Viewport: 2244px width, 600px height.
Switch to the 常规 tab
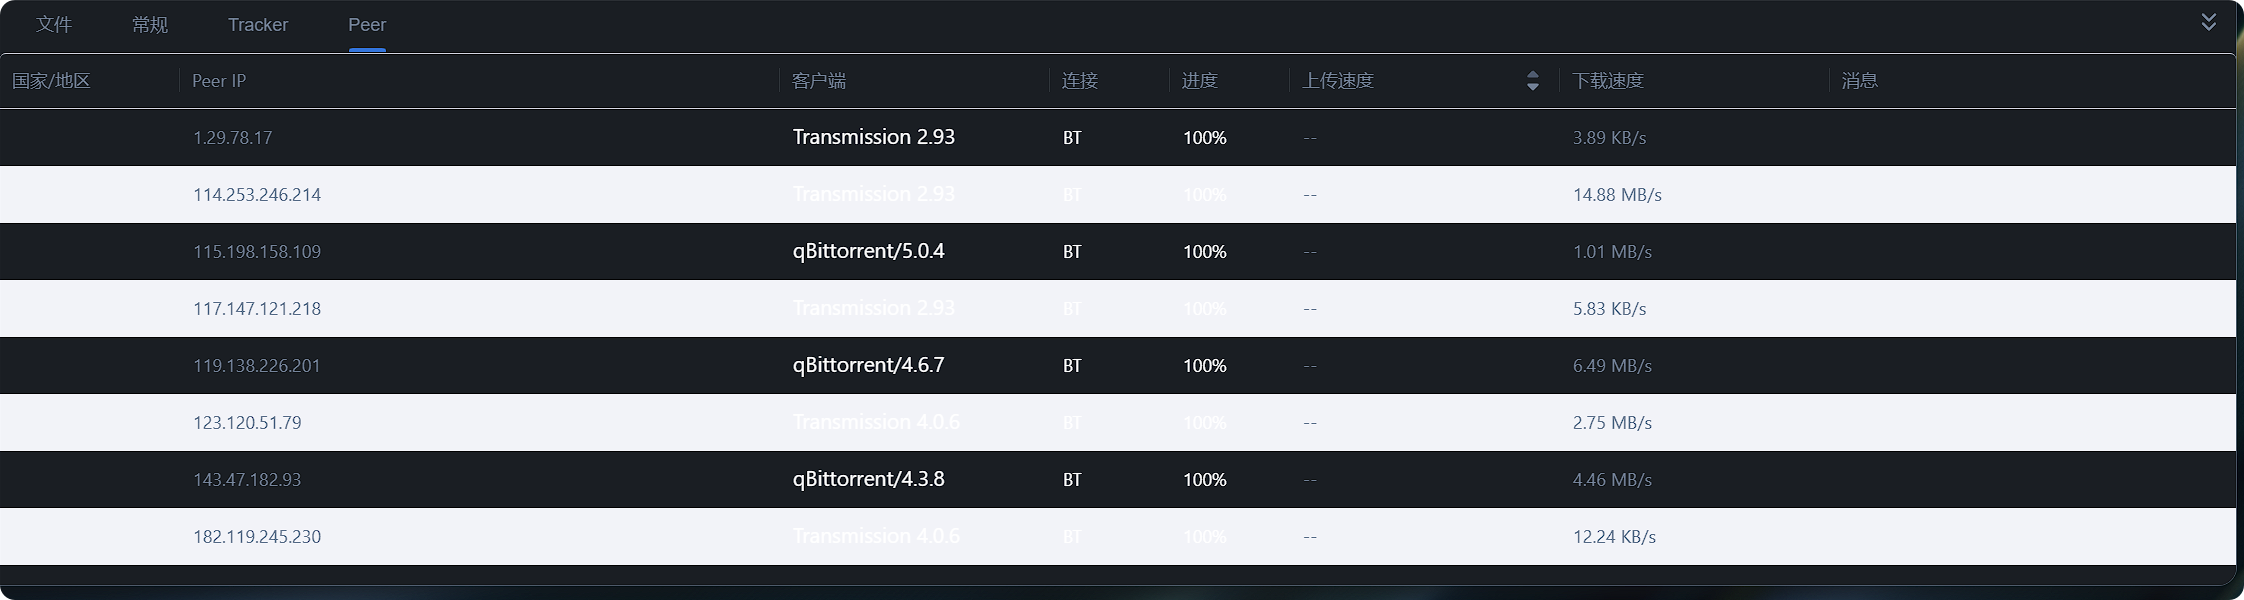(150, 24)
